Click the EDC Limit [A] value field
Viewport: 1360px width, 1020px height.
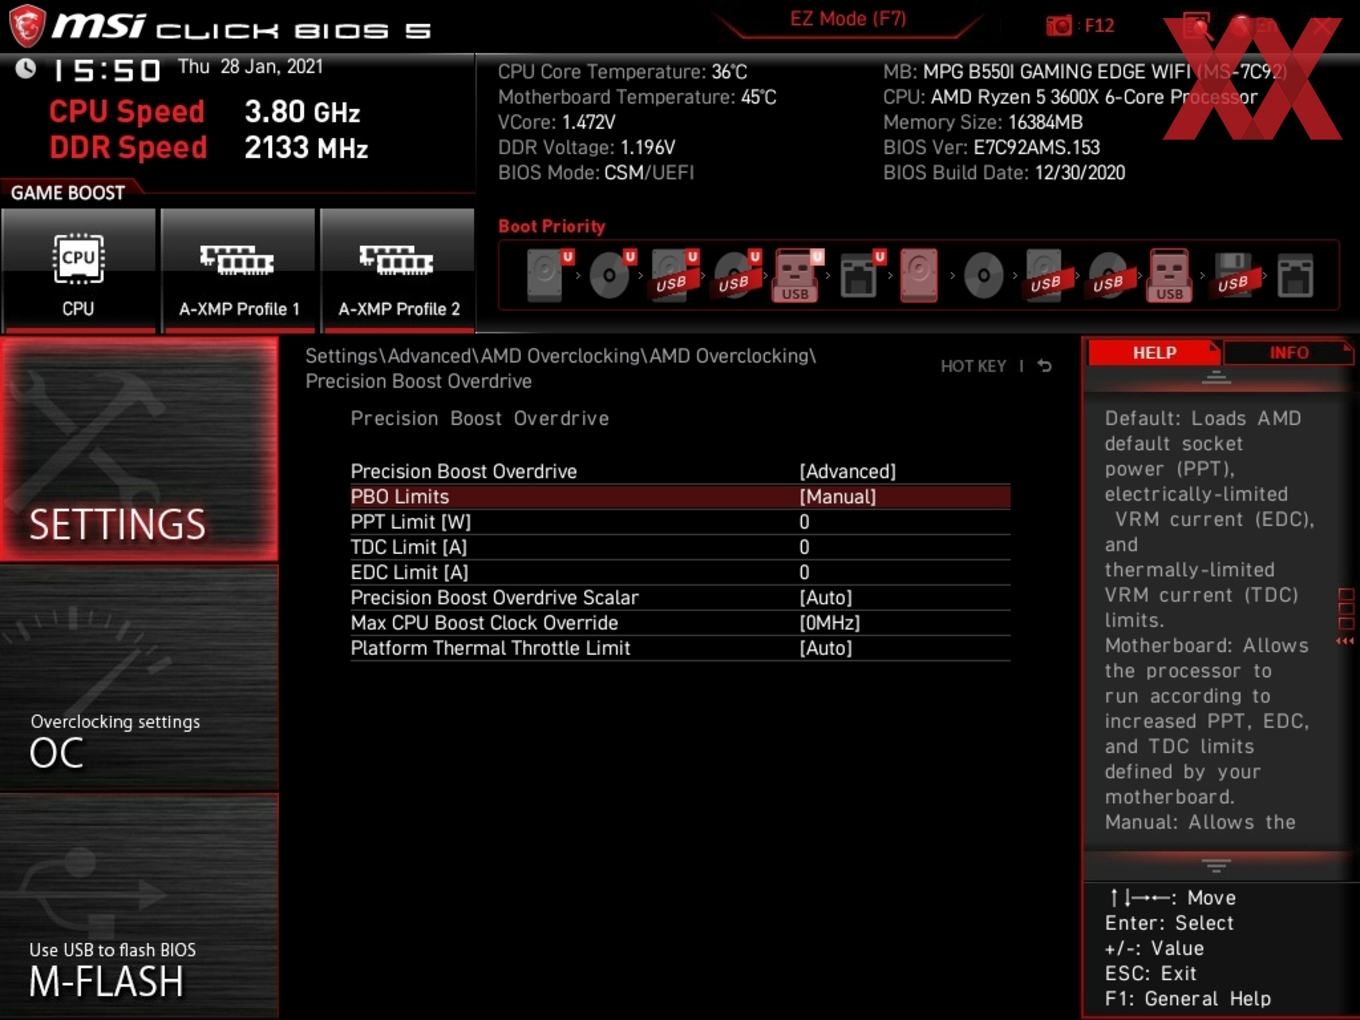[804, 572]
